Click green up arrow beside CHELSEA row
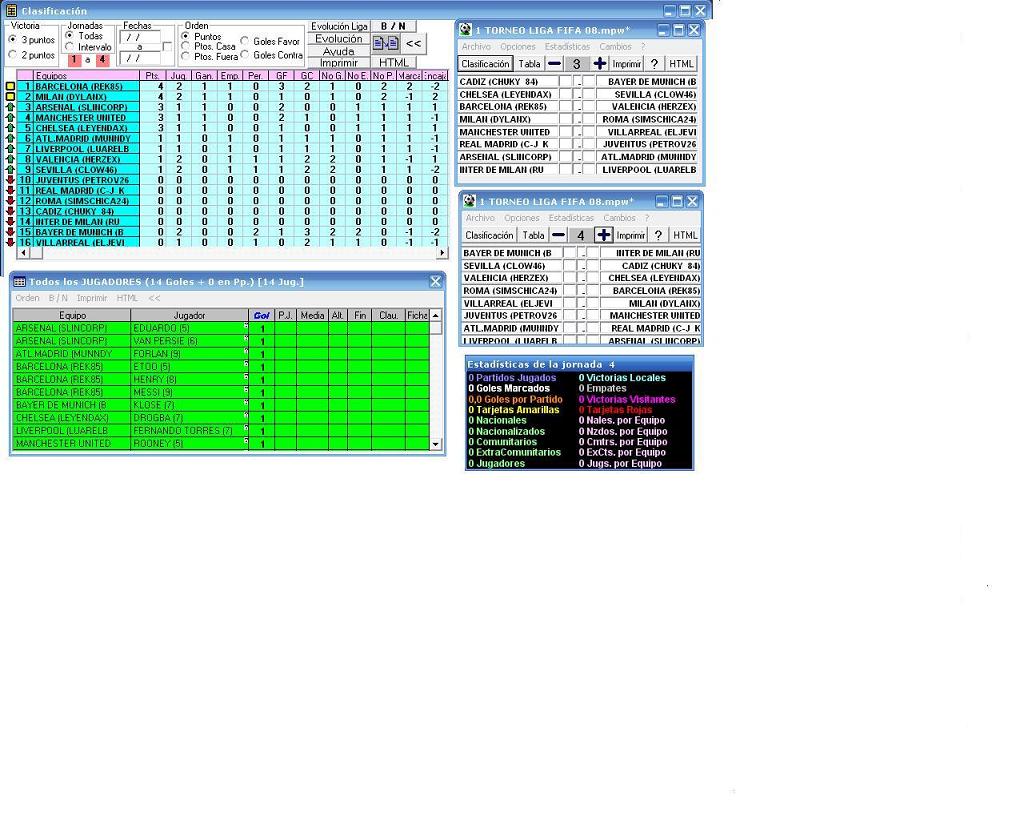The width and height of the screenshot is (1024, 820). coord(10,128)
